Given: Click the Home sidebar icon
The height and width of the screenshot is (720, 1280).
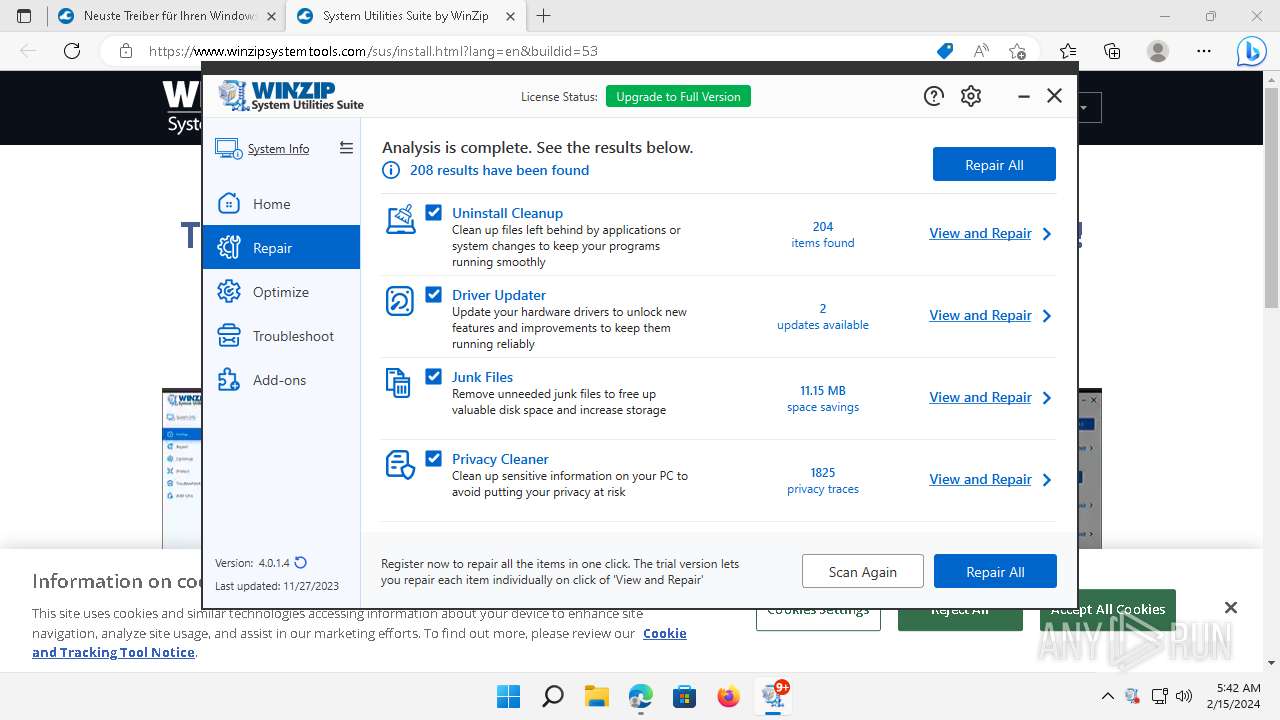Looking at the screenshot, I should [229, 204].
